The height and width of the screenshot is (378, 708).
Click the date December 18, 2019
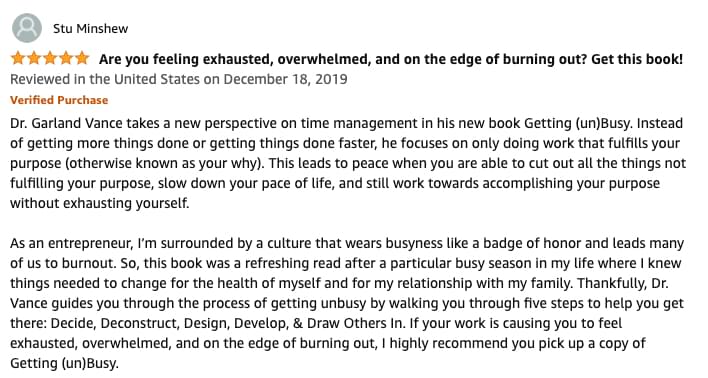tap(285, 79)
